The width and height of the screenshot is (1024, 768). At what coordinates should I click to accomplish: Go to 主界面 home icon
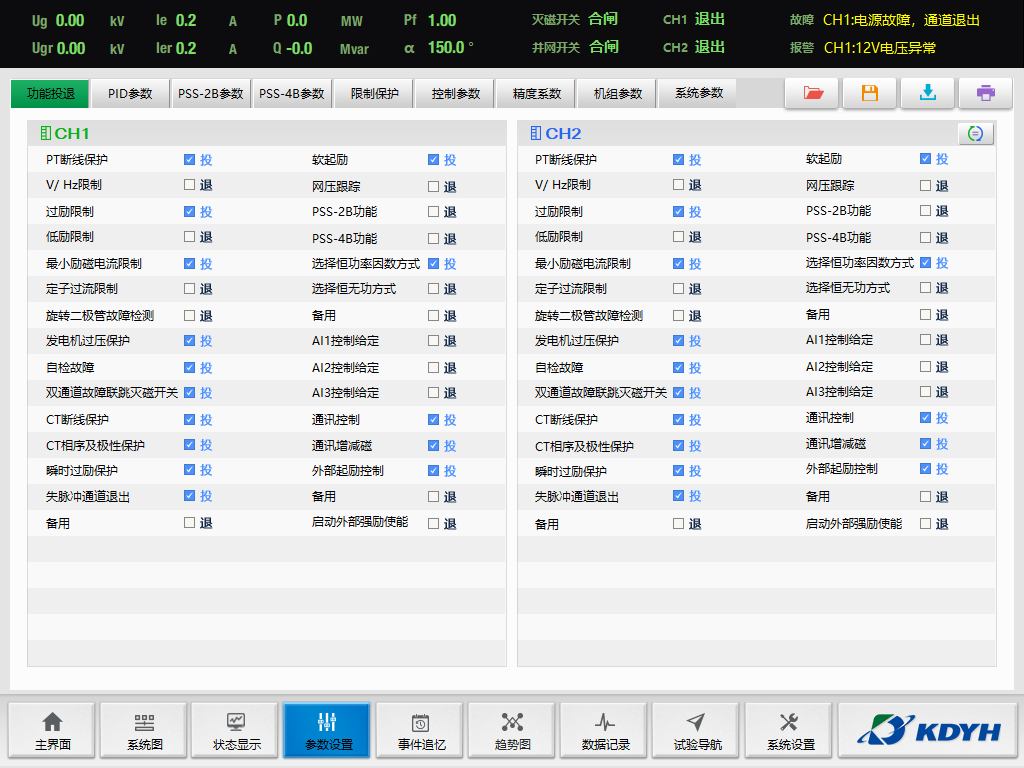pyautogui.click(x=52, y=732)
